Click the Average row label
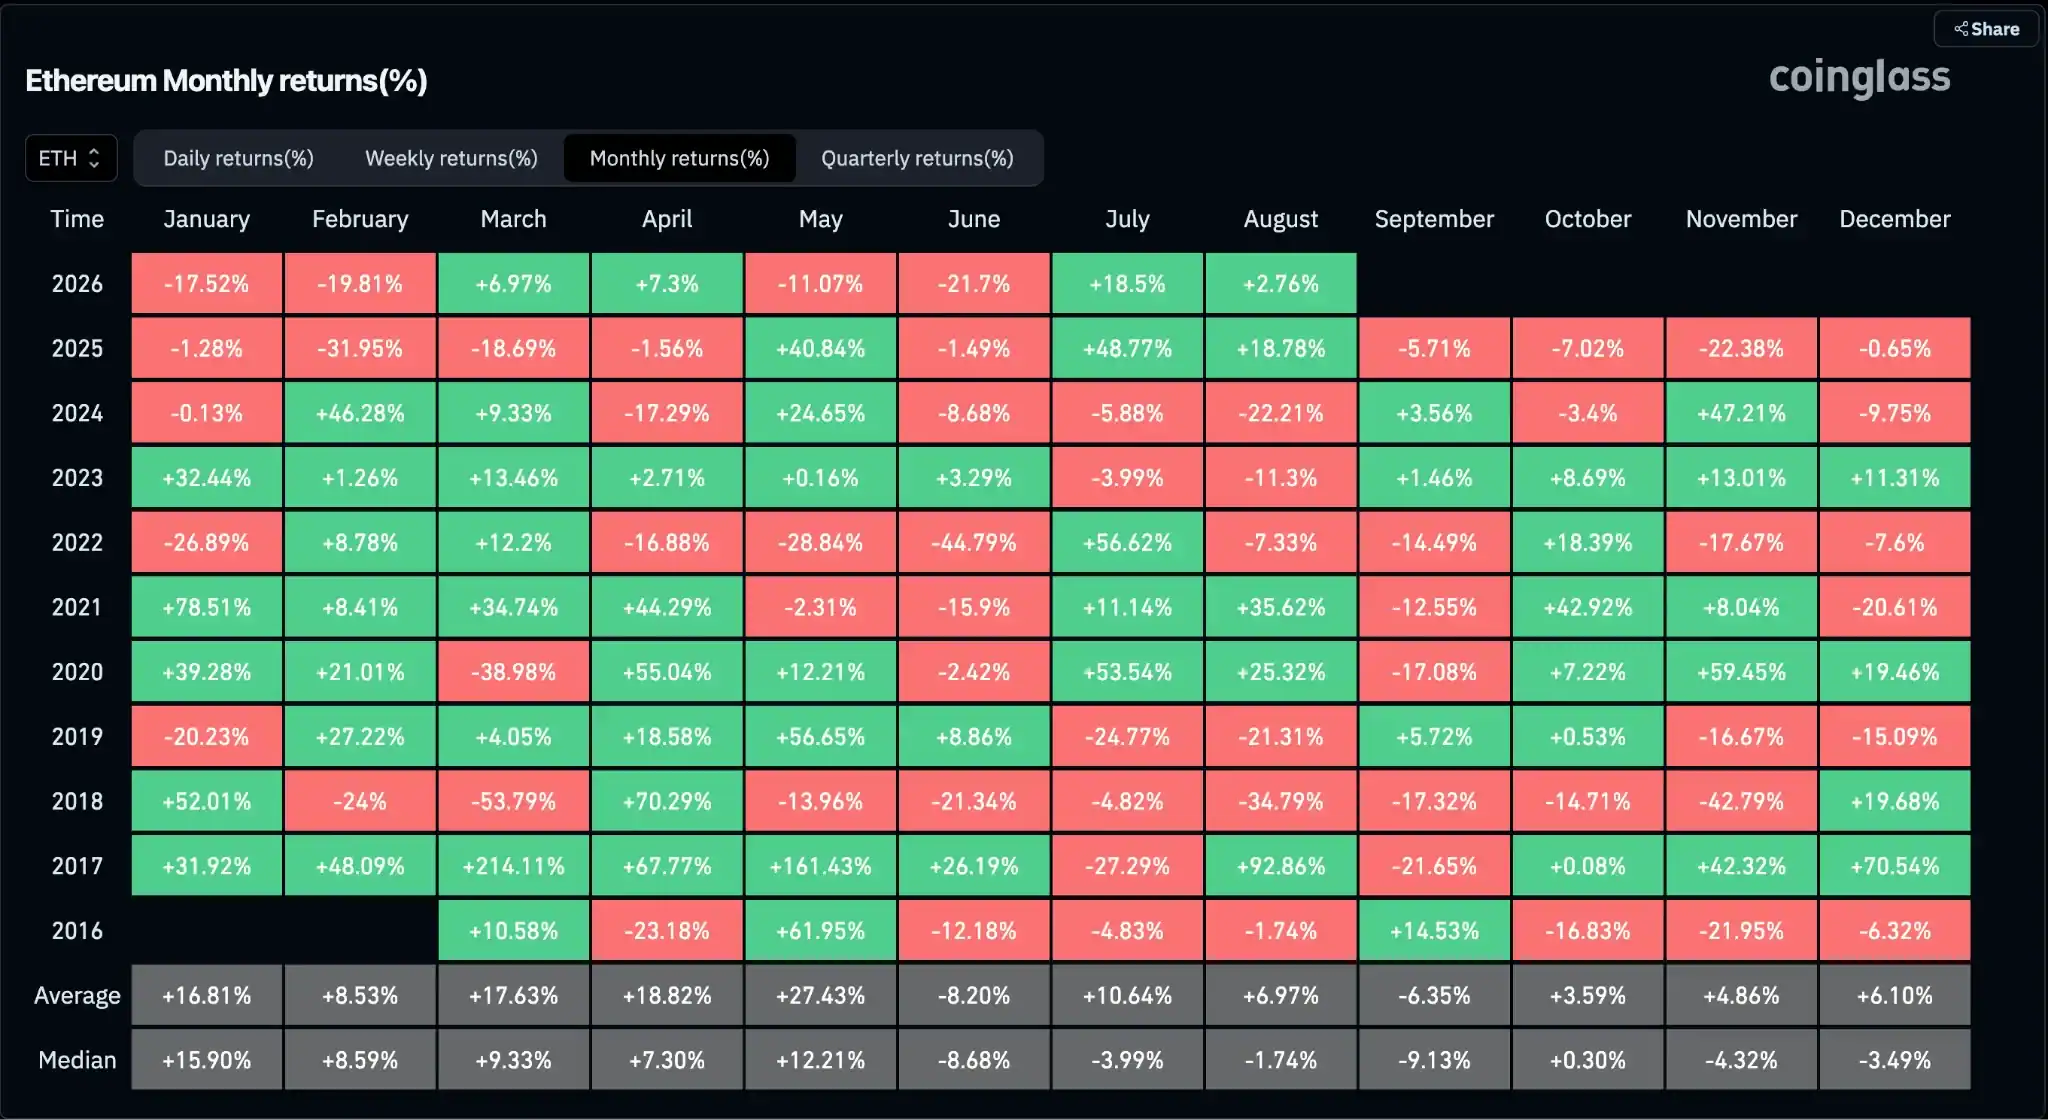This screenshot has height=1120, width=2048. click(77, 996)
